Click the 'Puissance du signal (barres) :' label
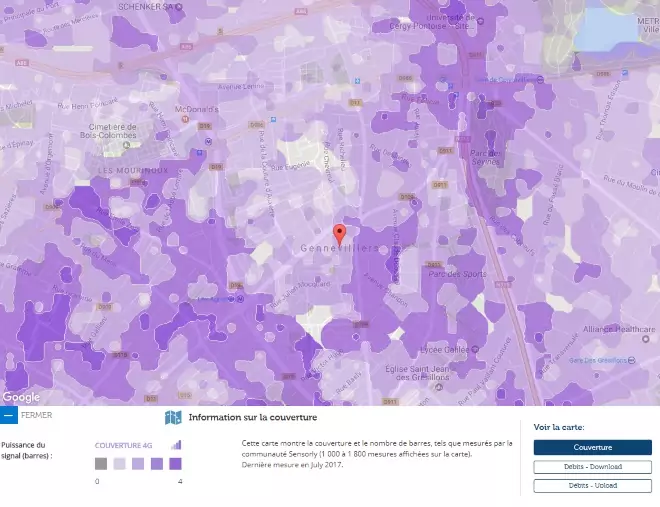 point(27,450)
